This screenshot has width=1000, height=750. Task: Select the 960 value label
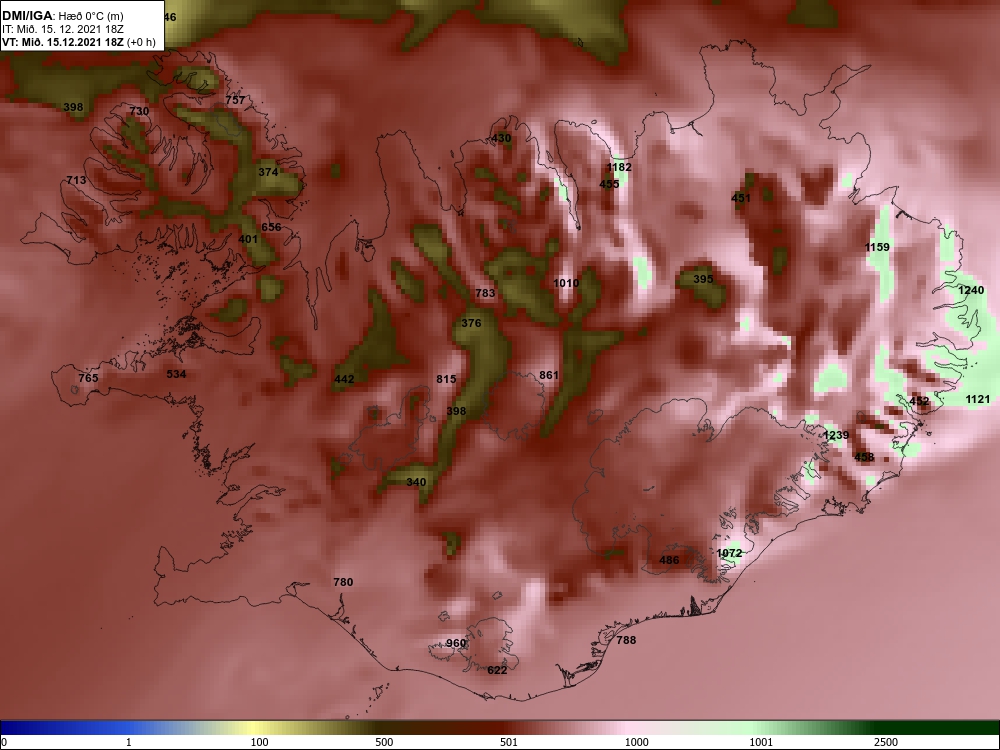(456, 643)
